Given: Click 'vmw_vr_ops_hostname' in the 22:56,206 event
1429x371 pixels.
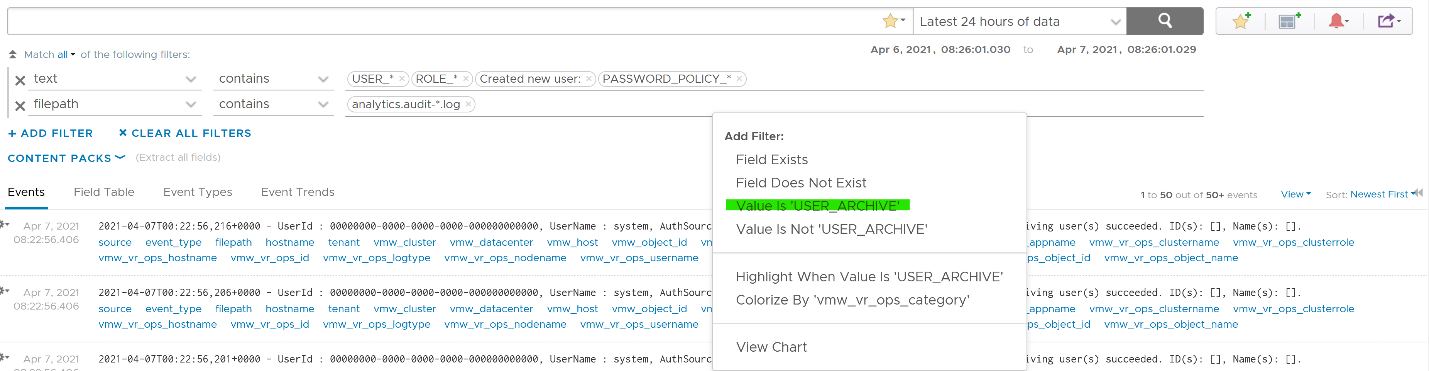Looking at the screenshot, I should tap(158, 325).
